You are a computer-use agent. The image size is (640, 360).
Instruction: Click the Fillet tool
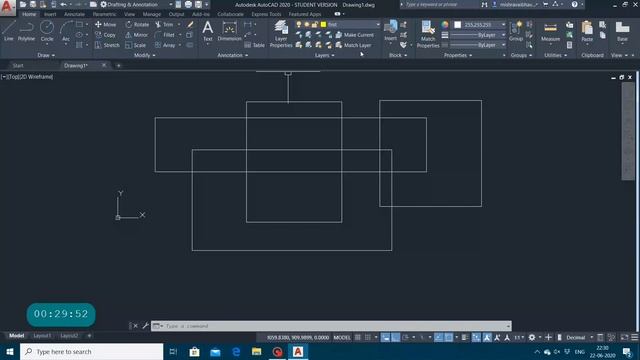coord(165,35)
